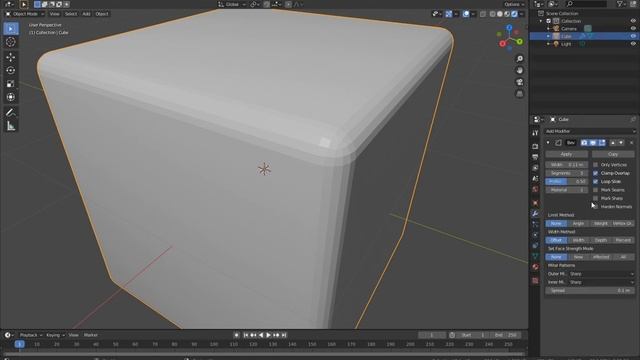The image size is (640, 360).
Task: Select the Annotate tool
Action: [x=11, y=112]
